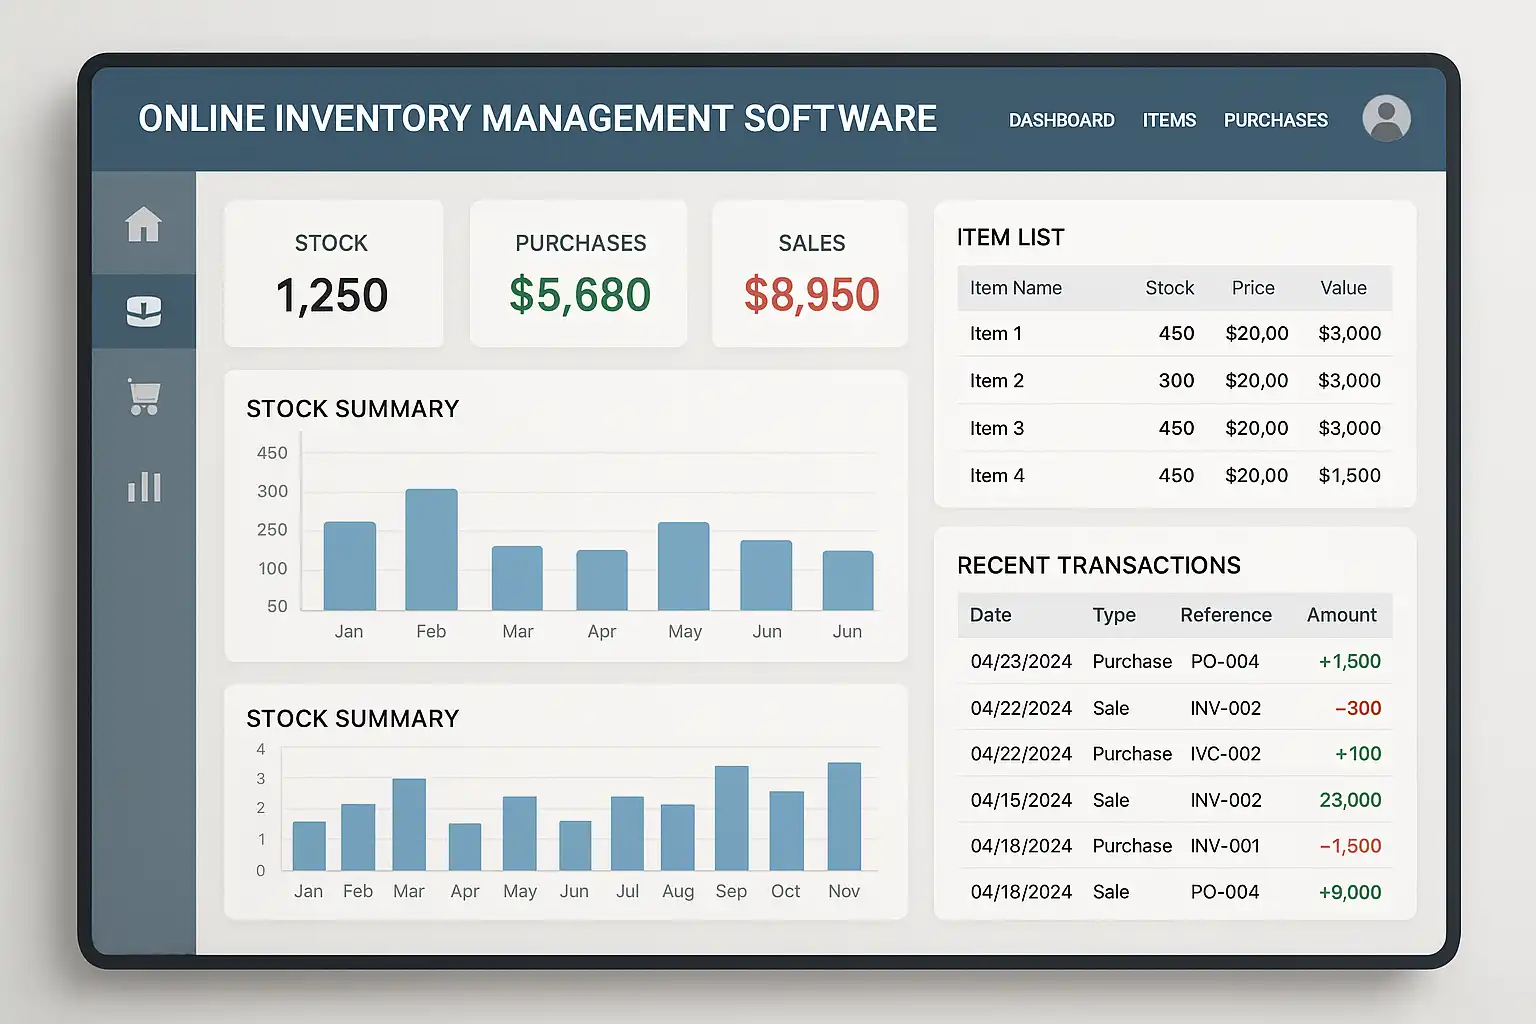The image size is (1536, 1024).
Task: Sort item list by Stock column header
Action: (x=1169, y=288)
